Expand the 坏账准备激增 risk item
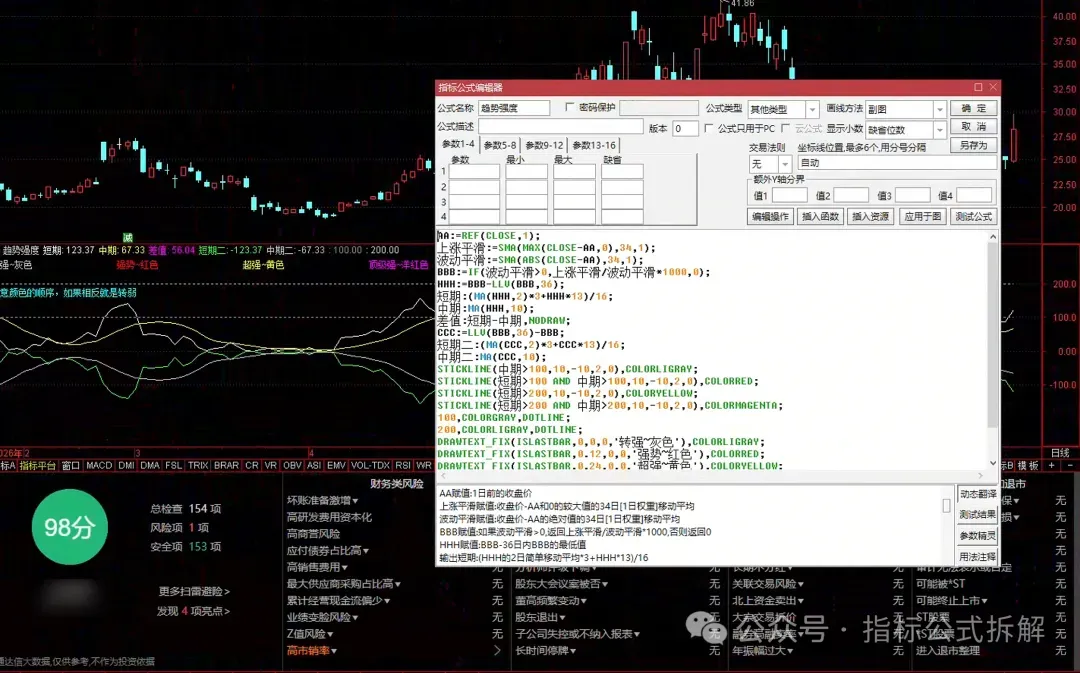Screen dimensions: 1080x673 point(322,500)
